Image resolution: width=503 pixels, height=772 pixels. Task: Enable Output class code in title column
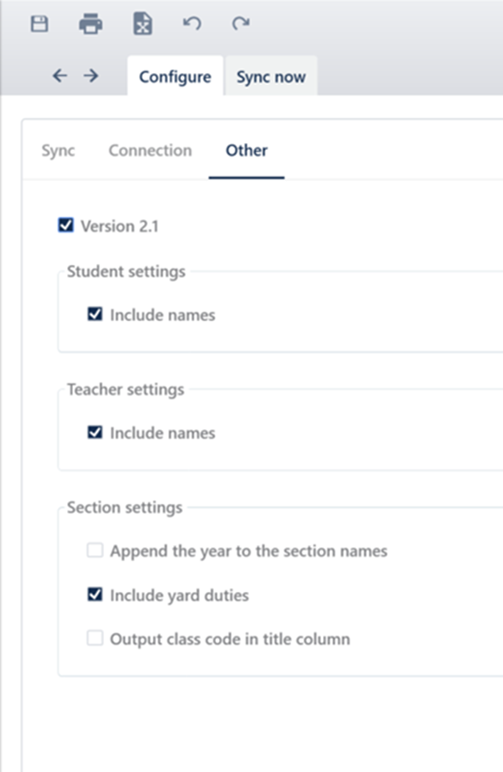pos(95,638)
